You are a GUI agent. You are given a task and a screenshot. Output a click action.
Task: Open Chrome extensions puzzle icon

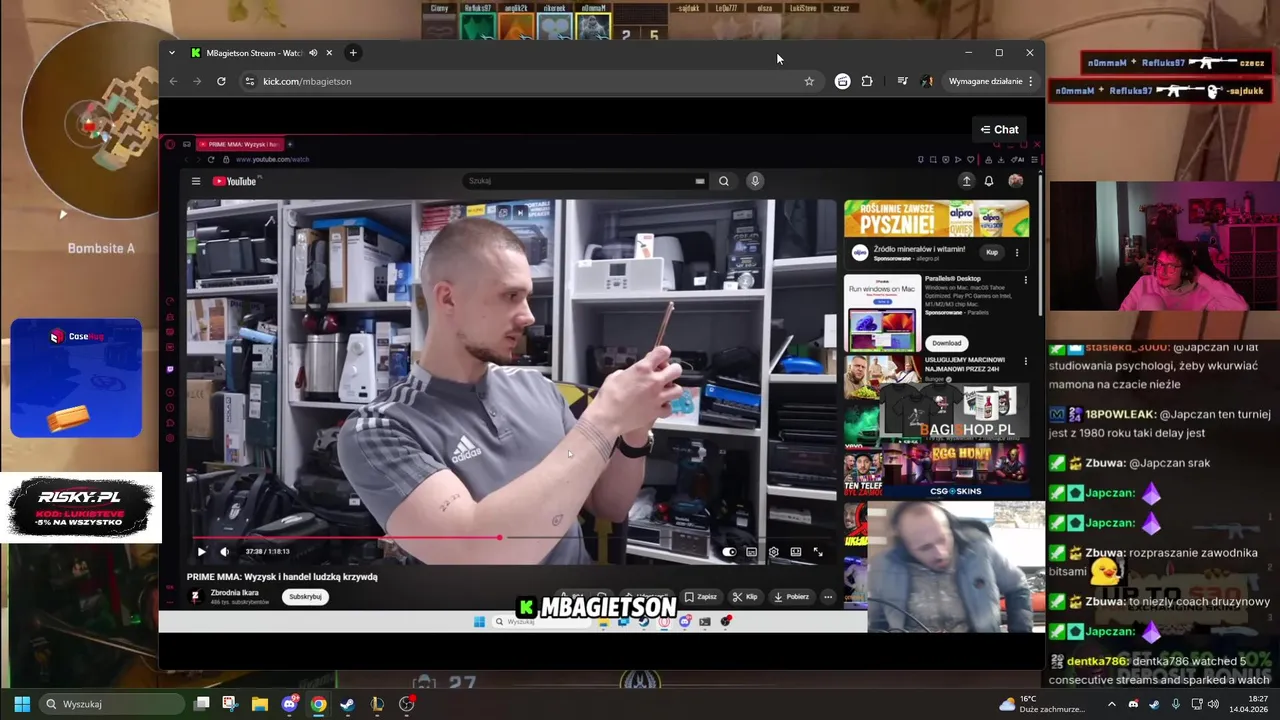tap(867, 81)
